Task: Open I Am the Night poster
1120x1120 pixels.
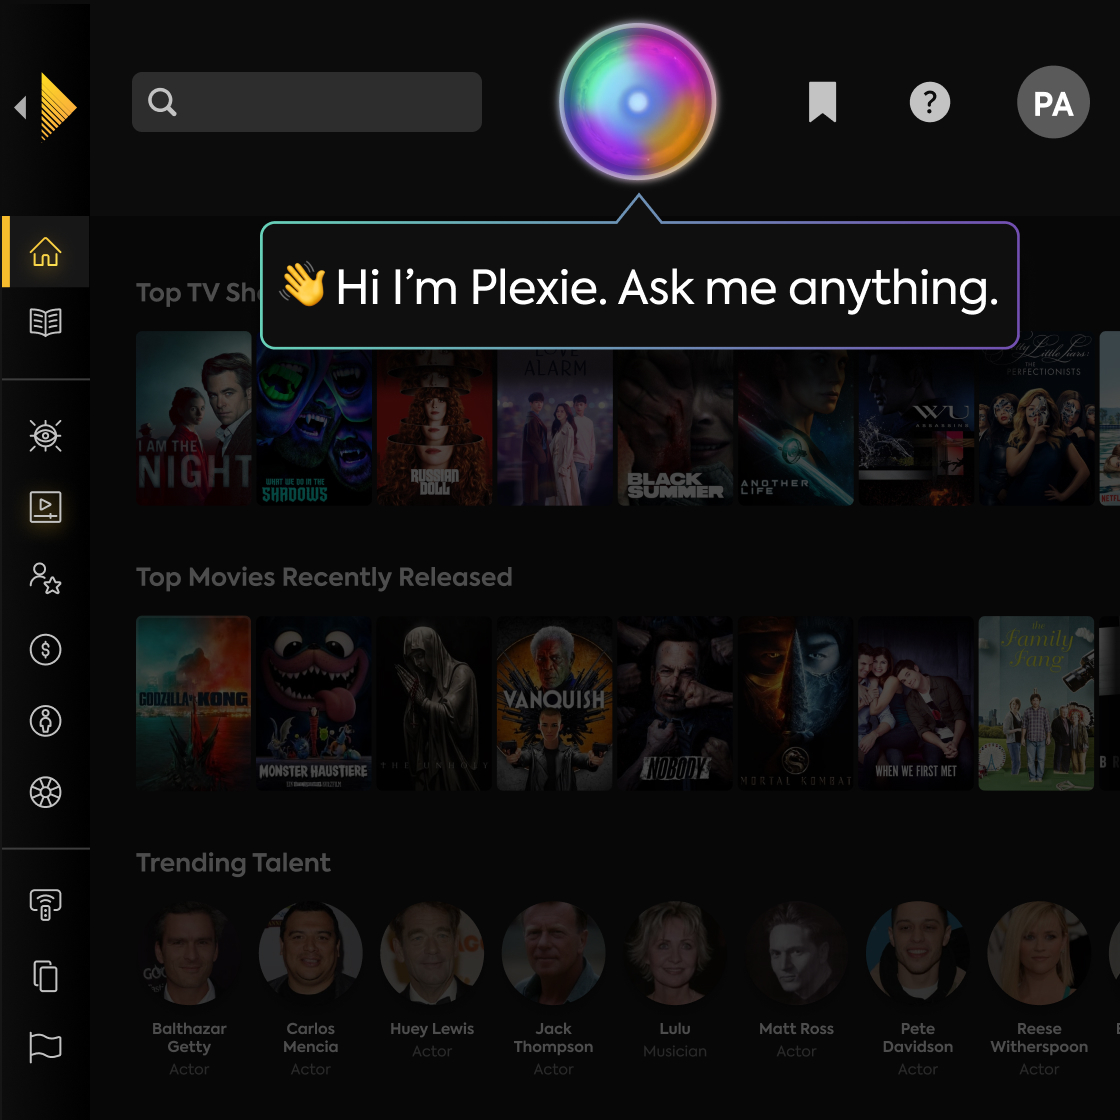Action: tap(194, 419)
